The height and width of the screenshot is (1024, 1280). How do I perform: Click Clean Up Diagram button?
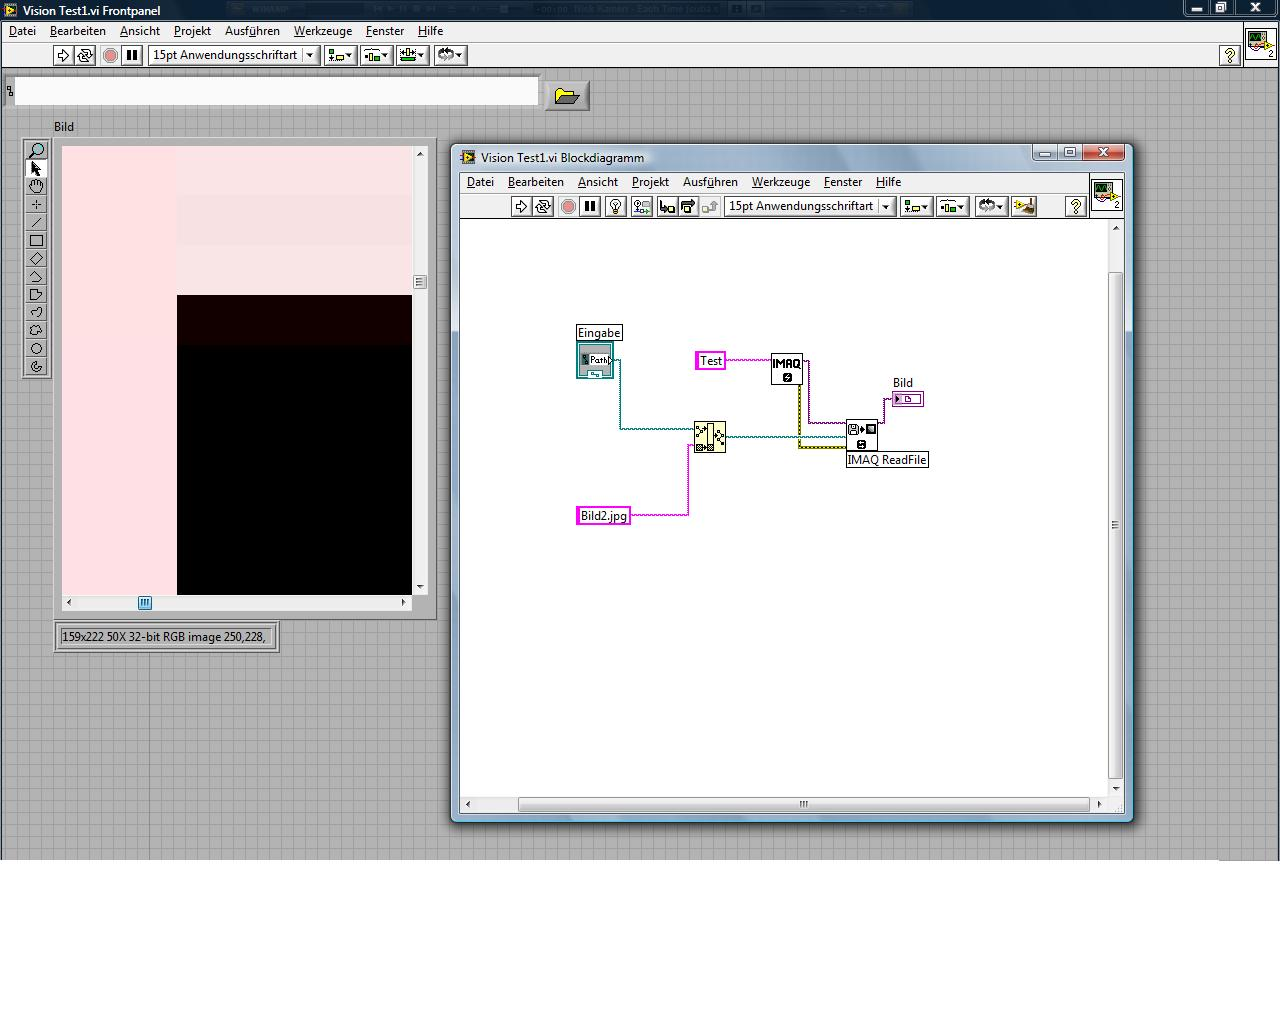1024,206
